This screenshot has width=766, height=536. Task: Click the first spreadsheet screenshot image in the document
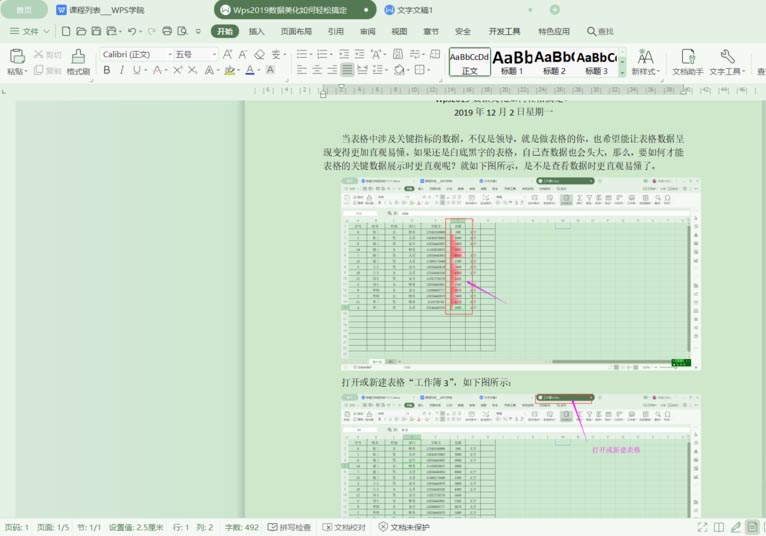click(521, 274)
